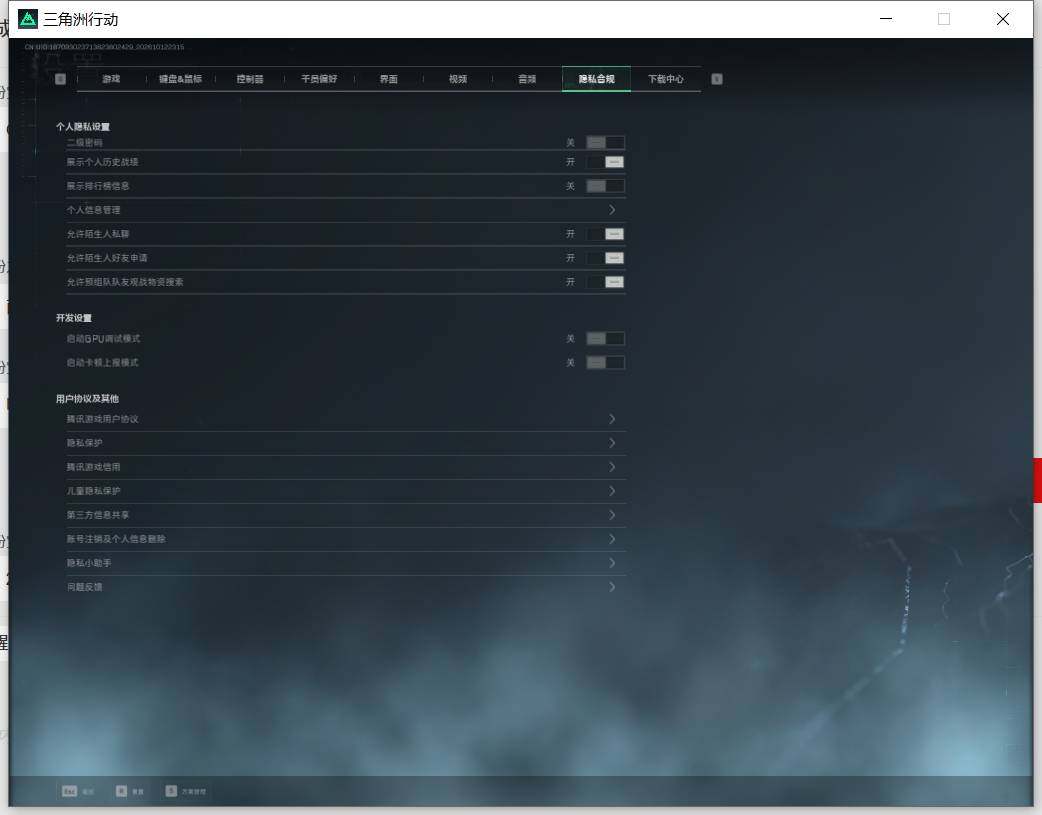Screen dimensions: 1042x815
Task: Click the S scheme management key icon
Action: pyautogui.click(x=171, y=791)
